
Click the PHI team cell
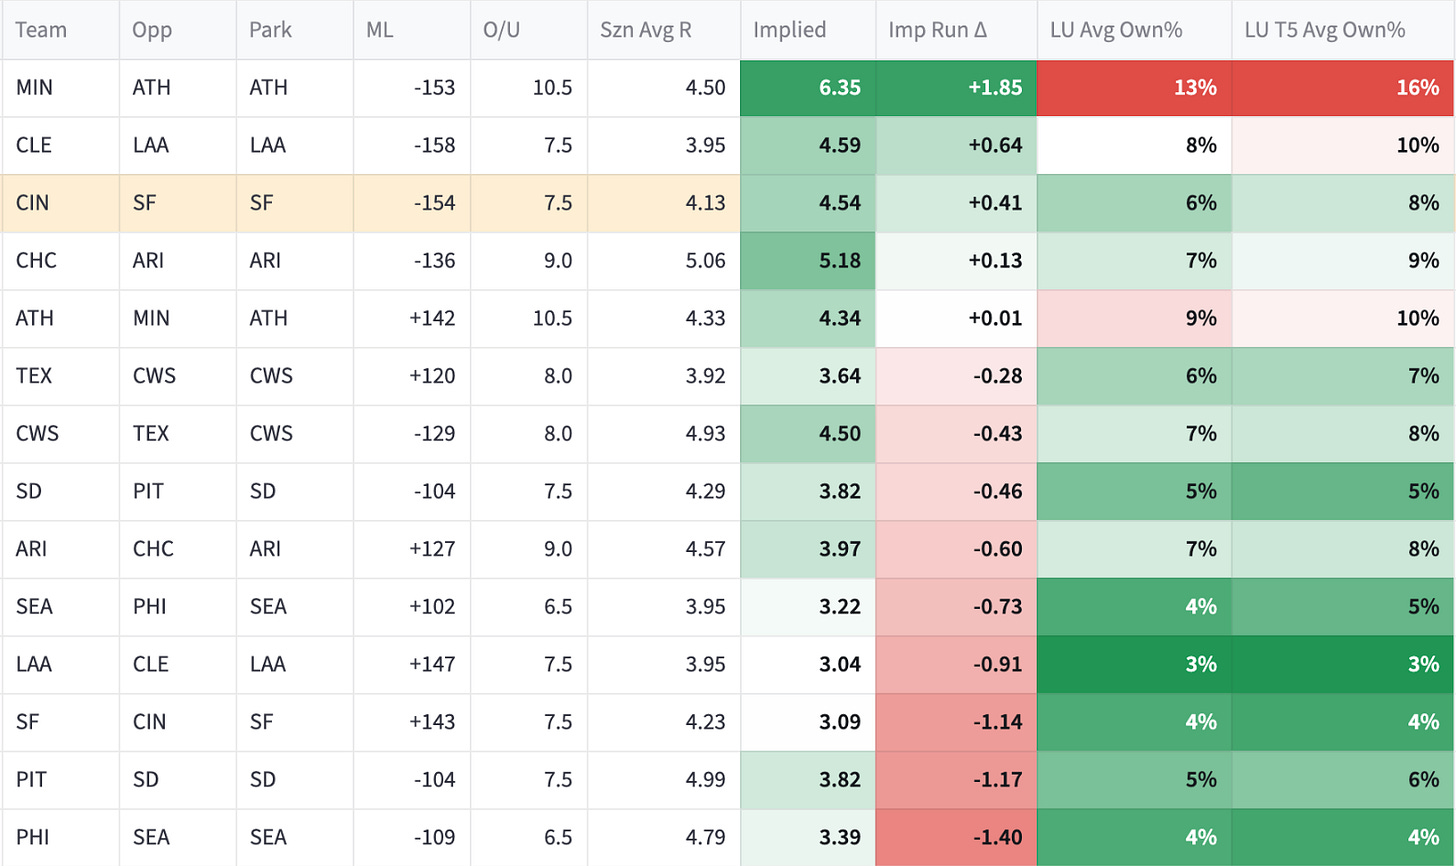[60, 837]
